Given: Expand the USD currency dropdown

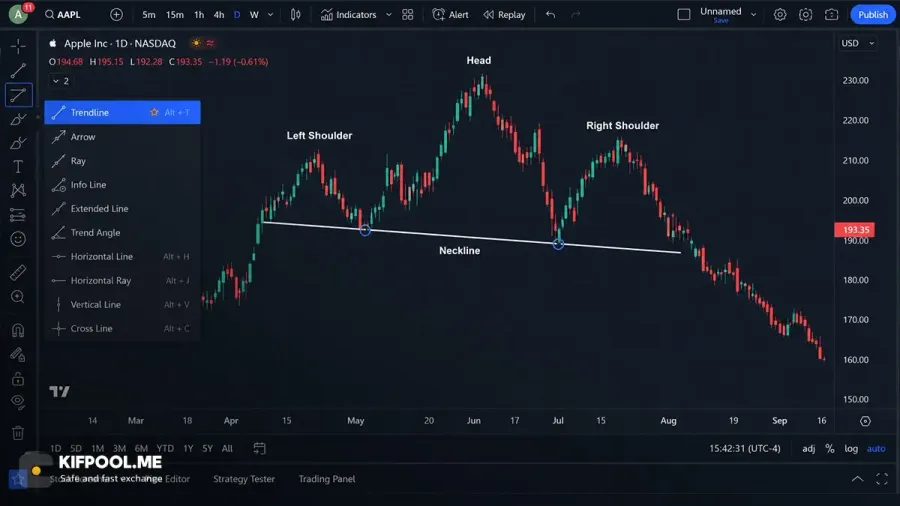Looking at the screenshot, I should (858, 43).
